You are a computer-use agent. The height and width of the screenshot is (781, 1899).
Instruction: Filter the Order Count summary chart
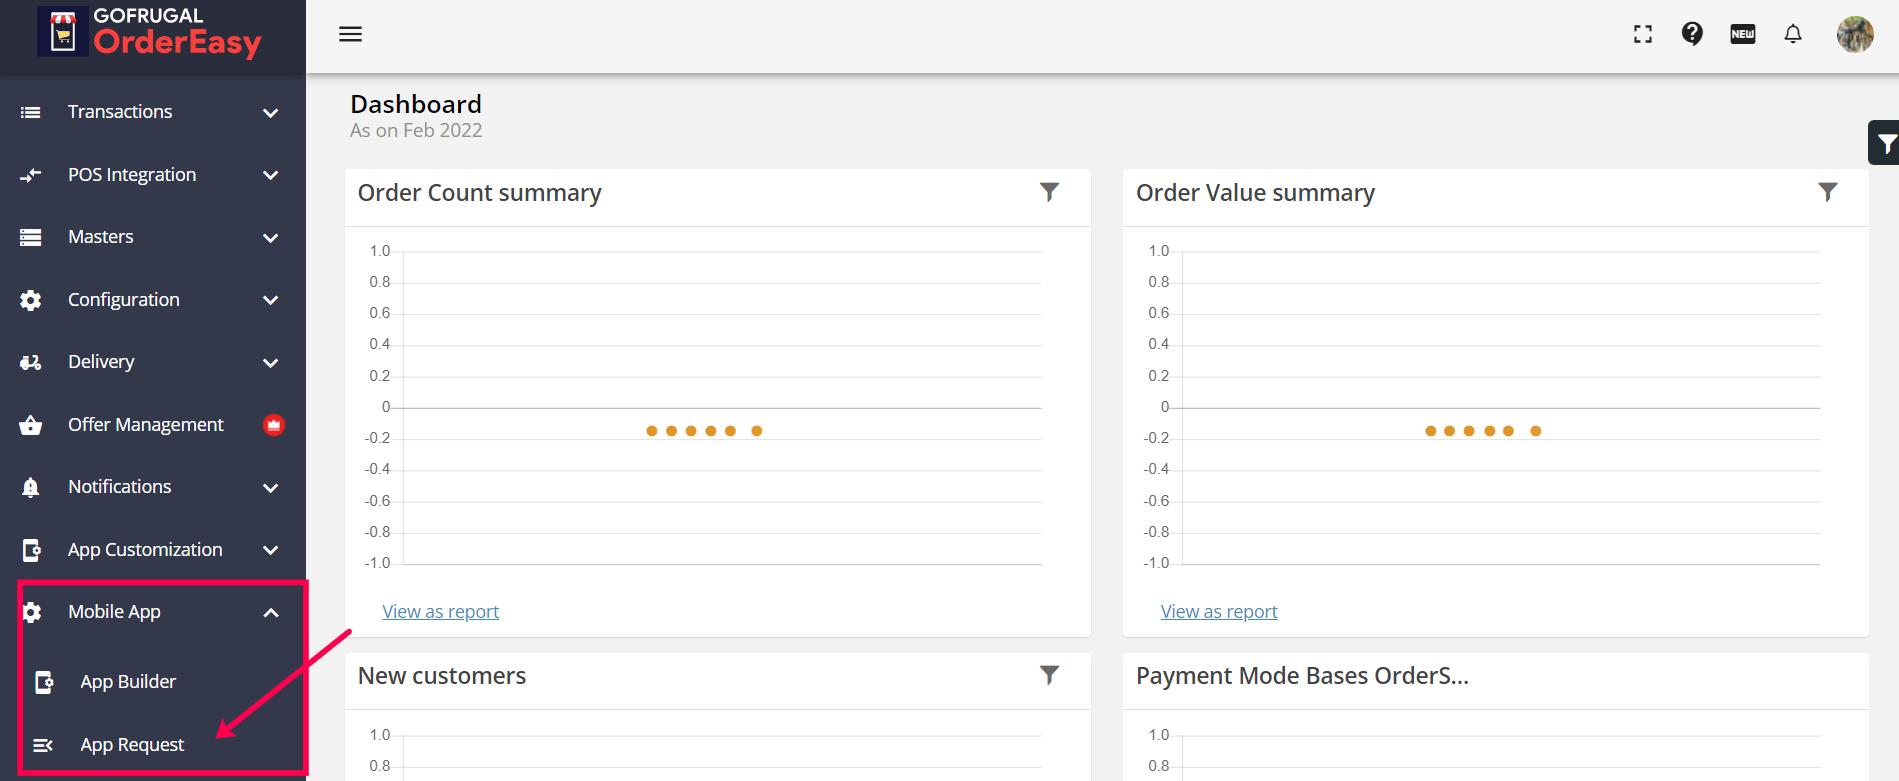tap(1049, 192)
